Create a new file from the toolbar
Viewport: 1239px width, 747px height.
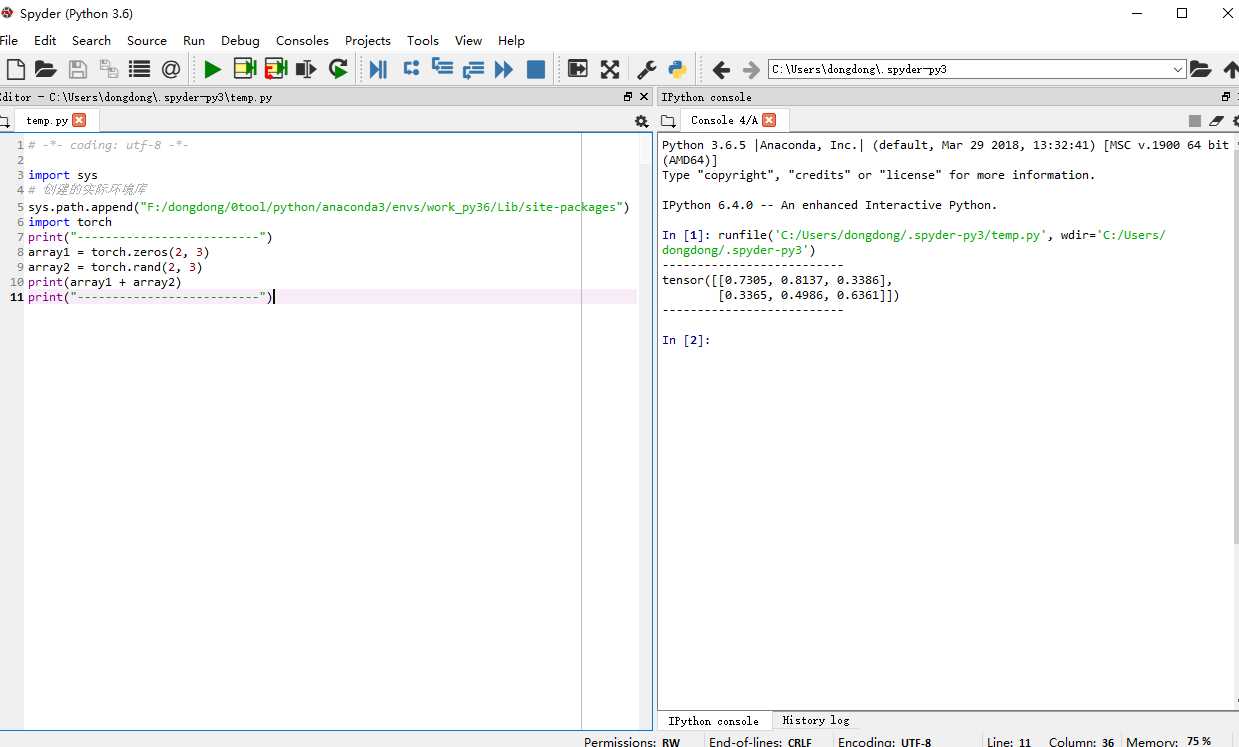(x=15, y=69)
